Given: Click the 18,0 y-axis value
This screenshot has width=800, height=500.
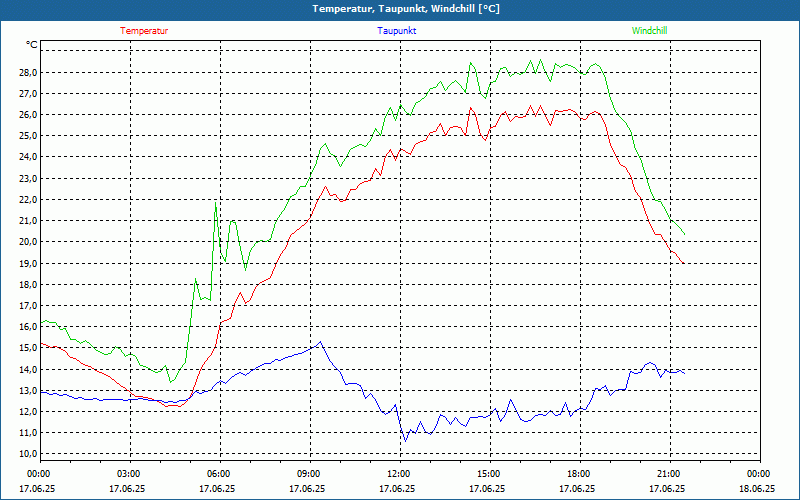Looking at the screenshot, I should pyautogui.click(x=29, y=284).
